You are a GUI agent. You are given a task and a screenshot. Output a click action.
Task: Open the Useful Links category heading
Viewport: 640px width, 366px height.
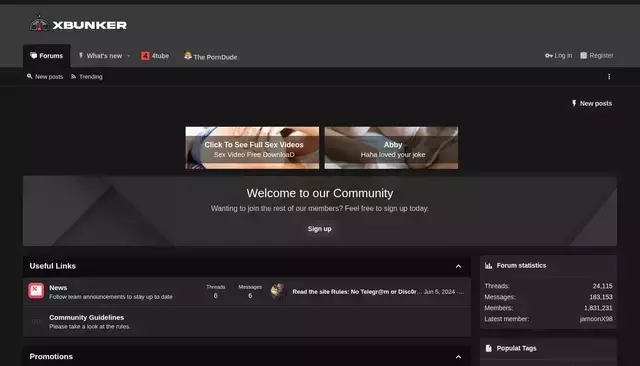53,266
